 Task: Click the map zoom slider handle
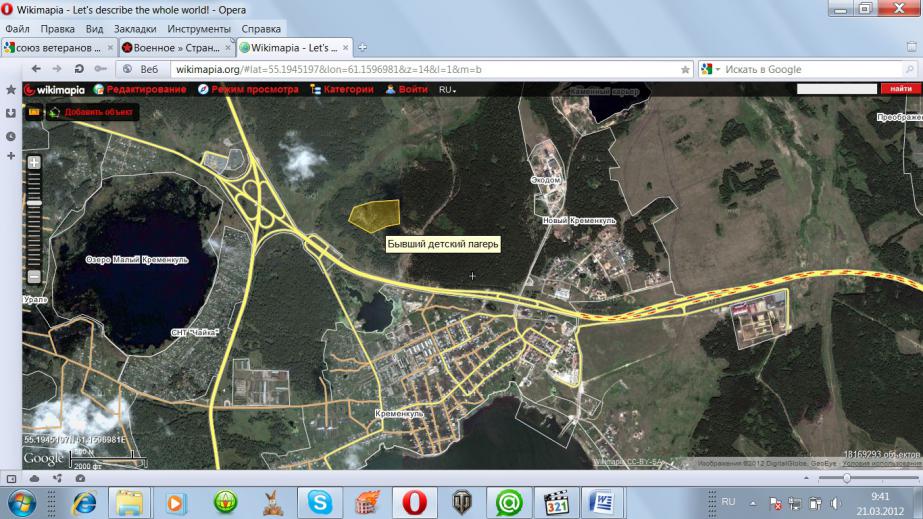point(34,202)
